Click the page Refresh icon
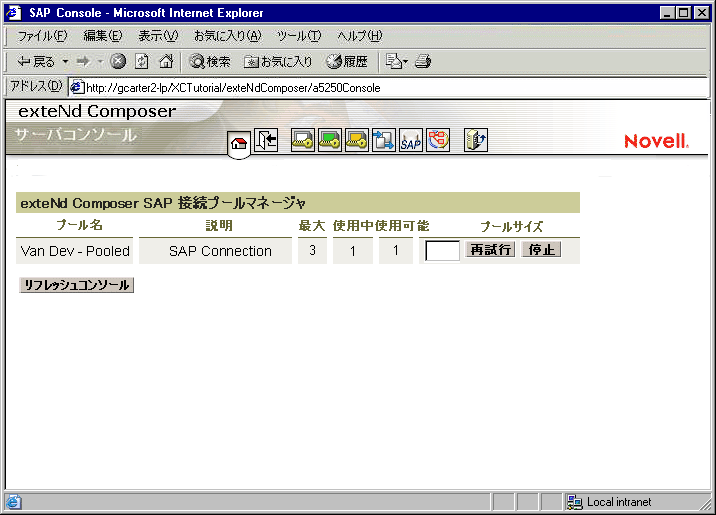The width and height of the screenshot is (716, 515). pyautogui.click(x=142, y=61)
